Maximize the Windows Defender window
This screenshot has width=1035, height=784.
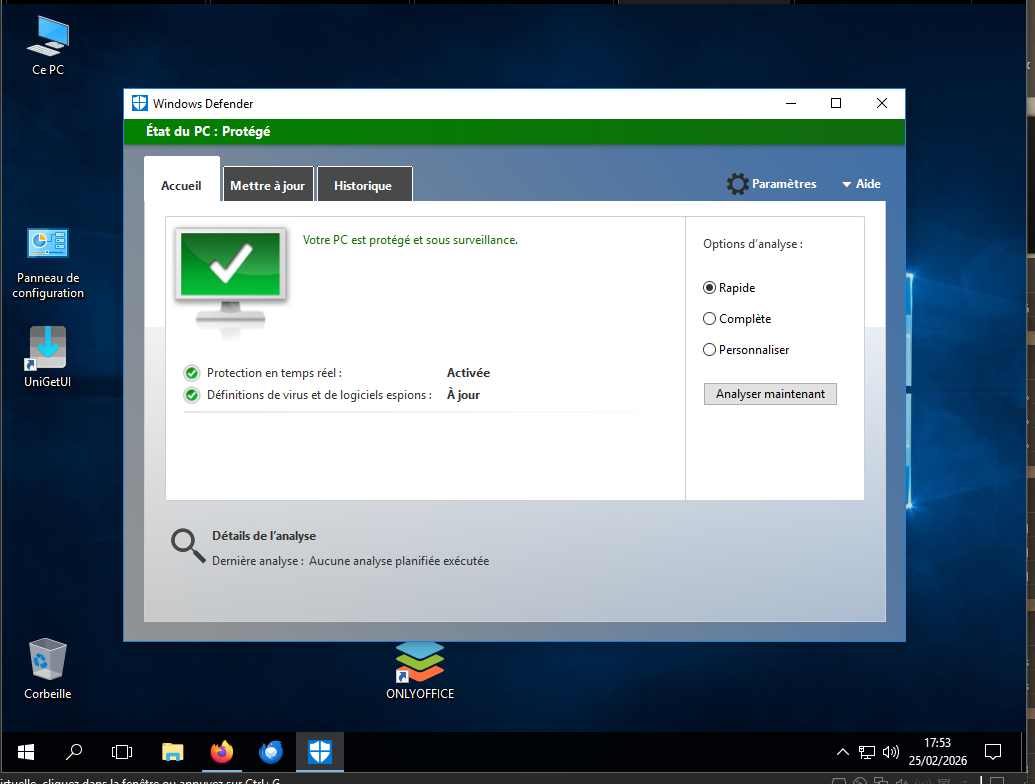pyautogui.click(x=836, y=104)
